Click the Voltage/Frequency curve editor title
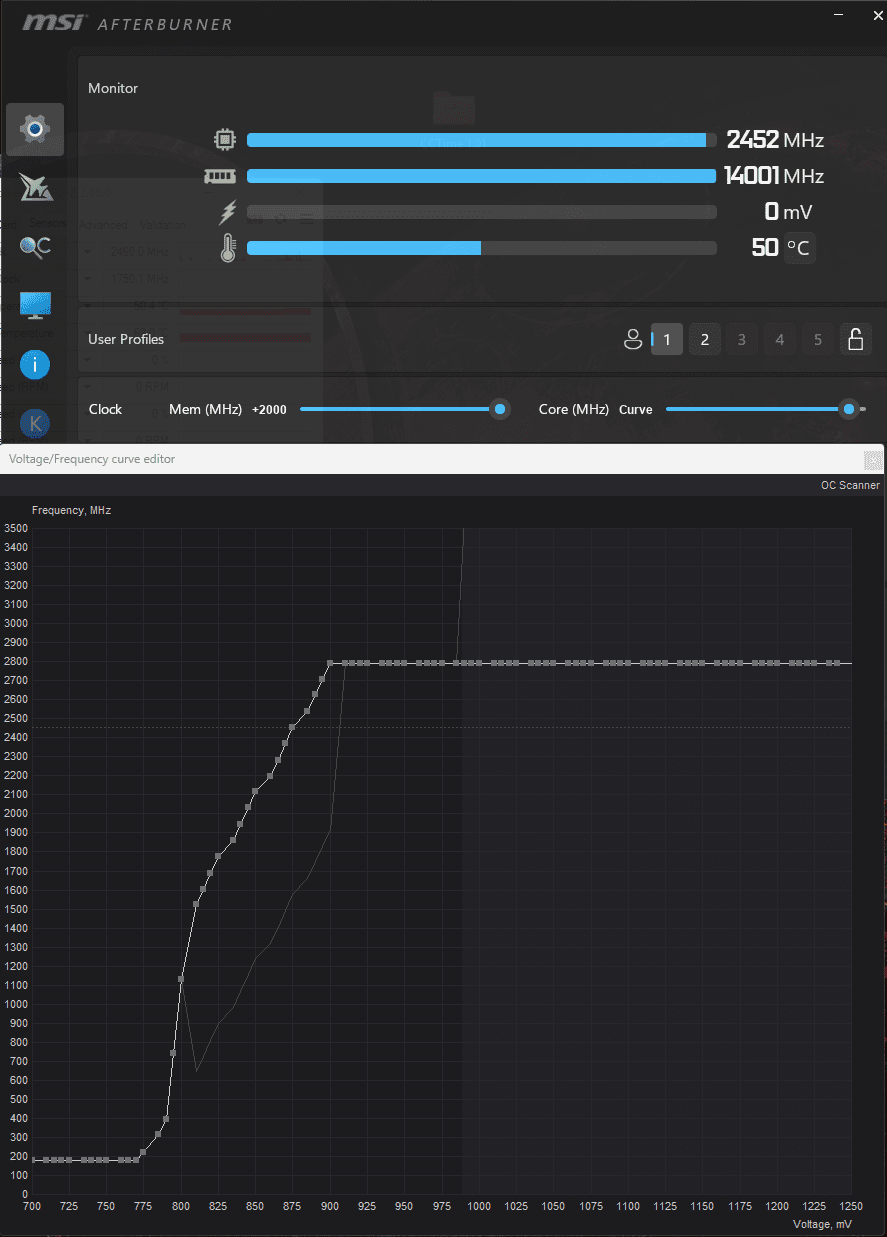Screen dimensions: 887x1237 [92, 459]
